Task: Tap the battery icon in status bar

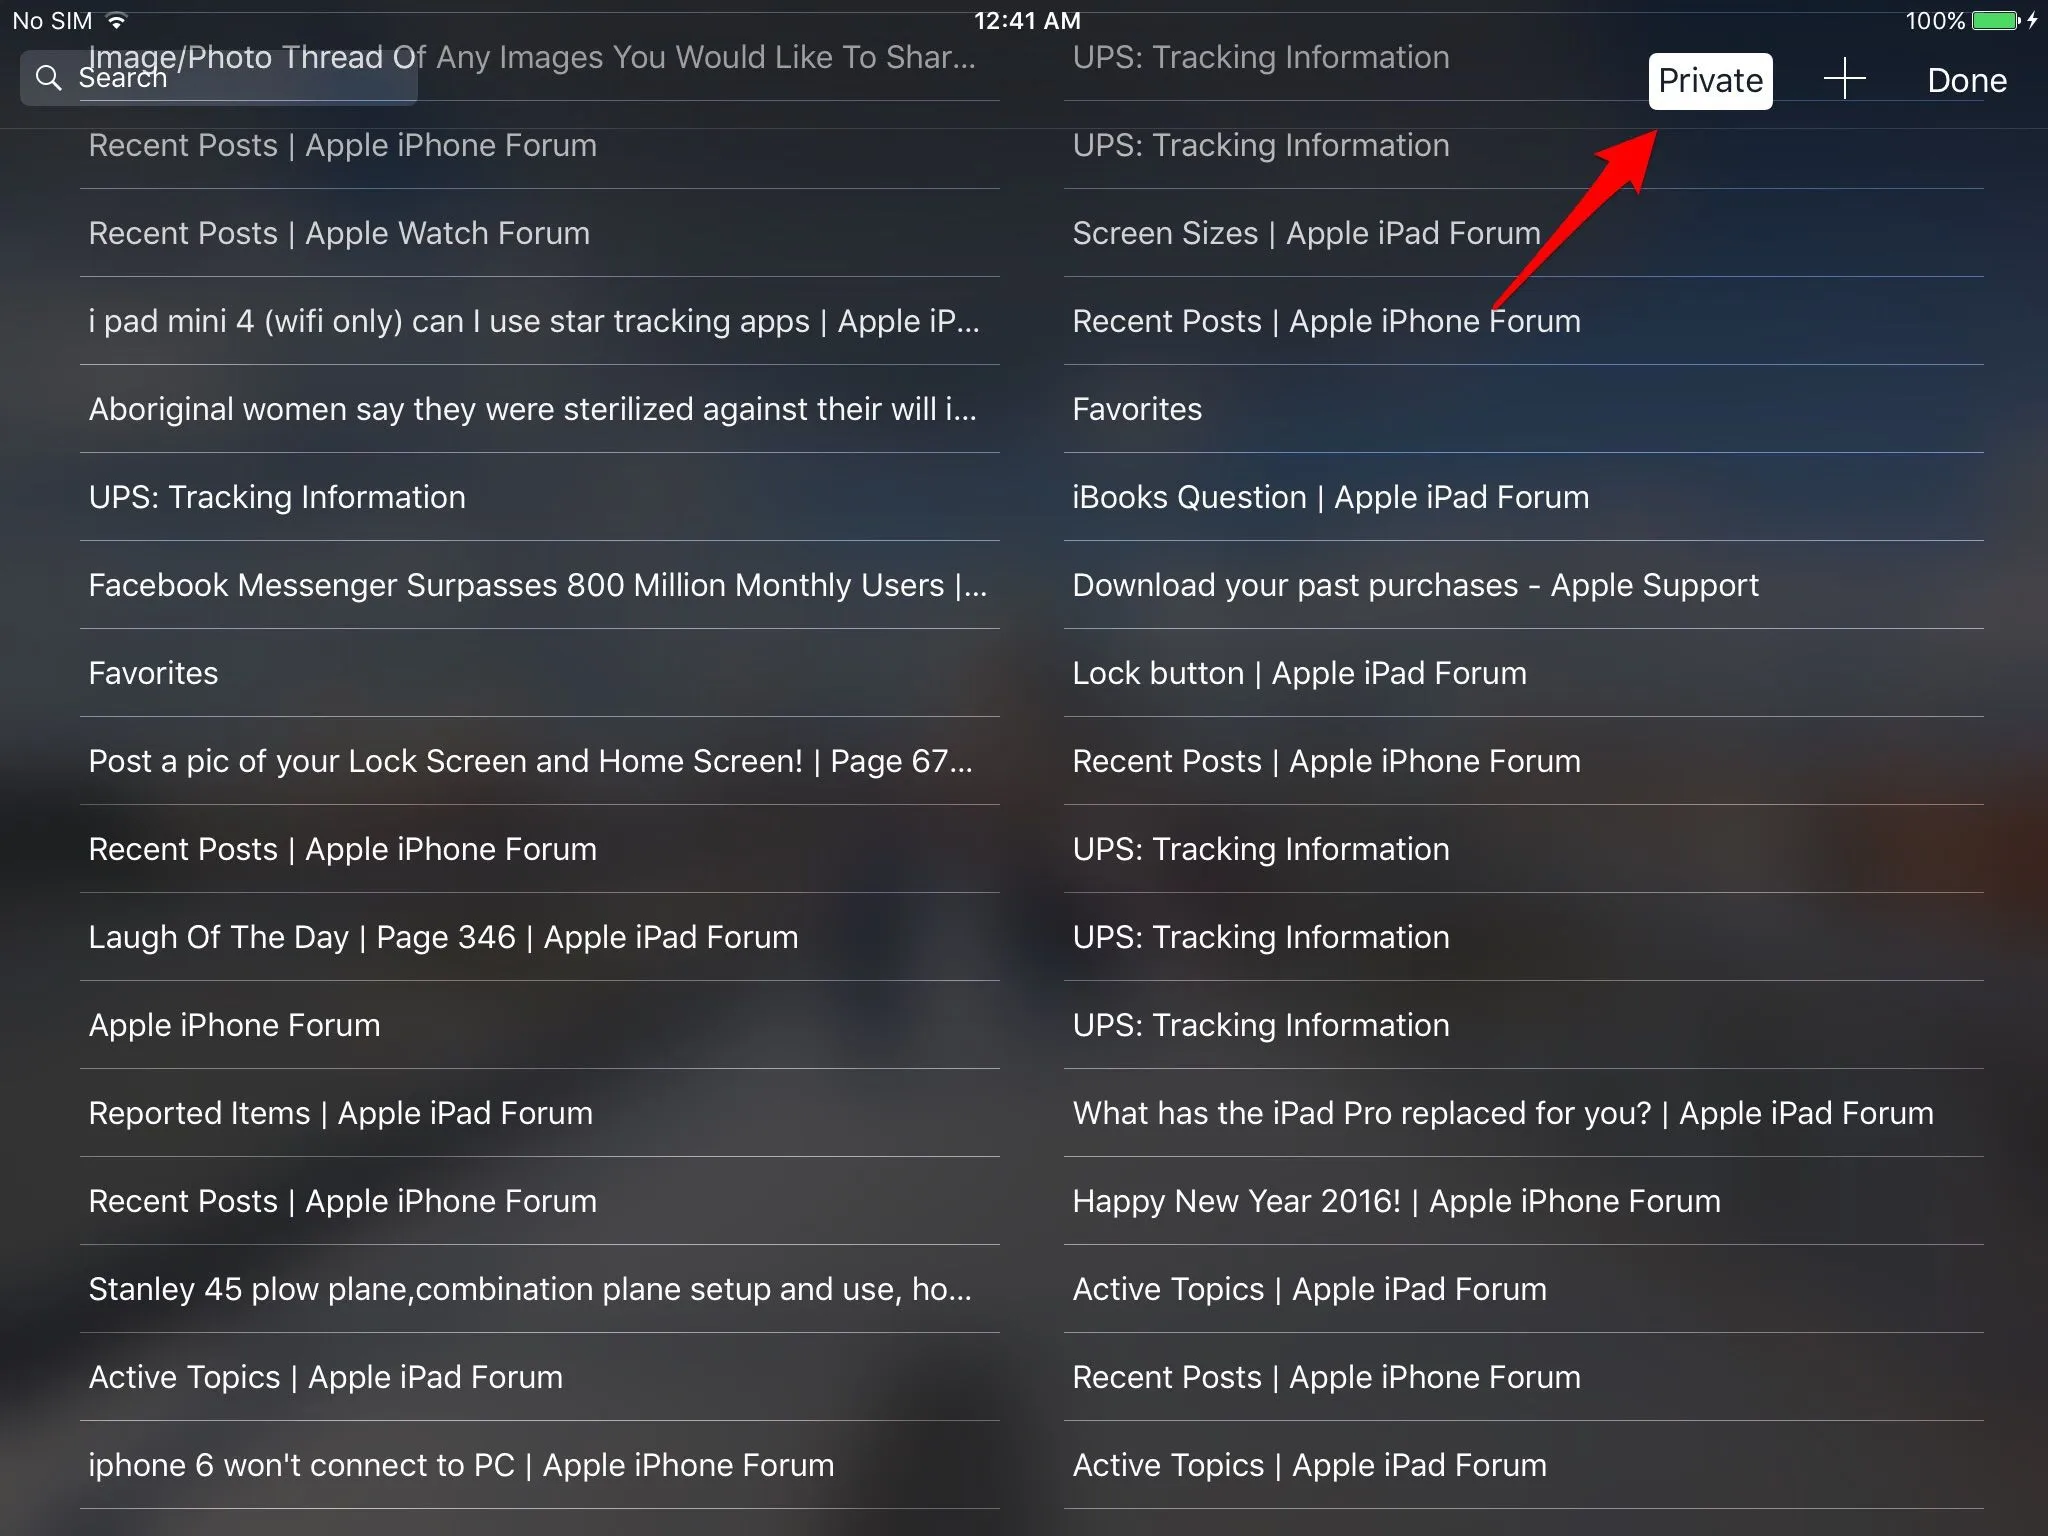Action: [x=1995, y=20]
